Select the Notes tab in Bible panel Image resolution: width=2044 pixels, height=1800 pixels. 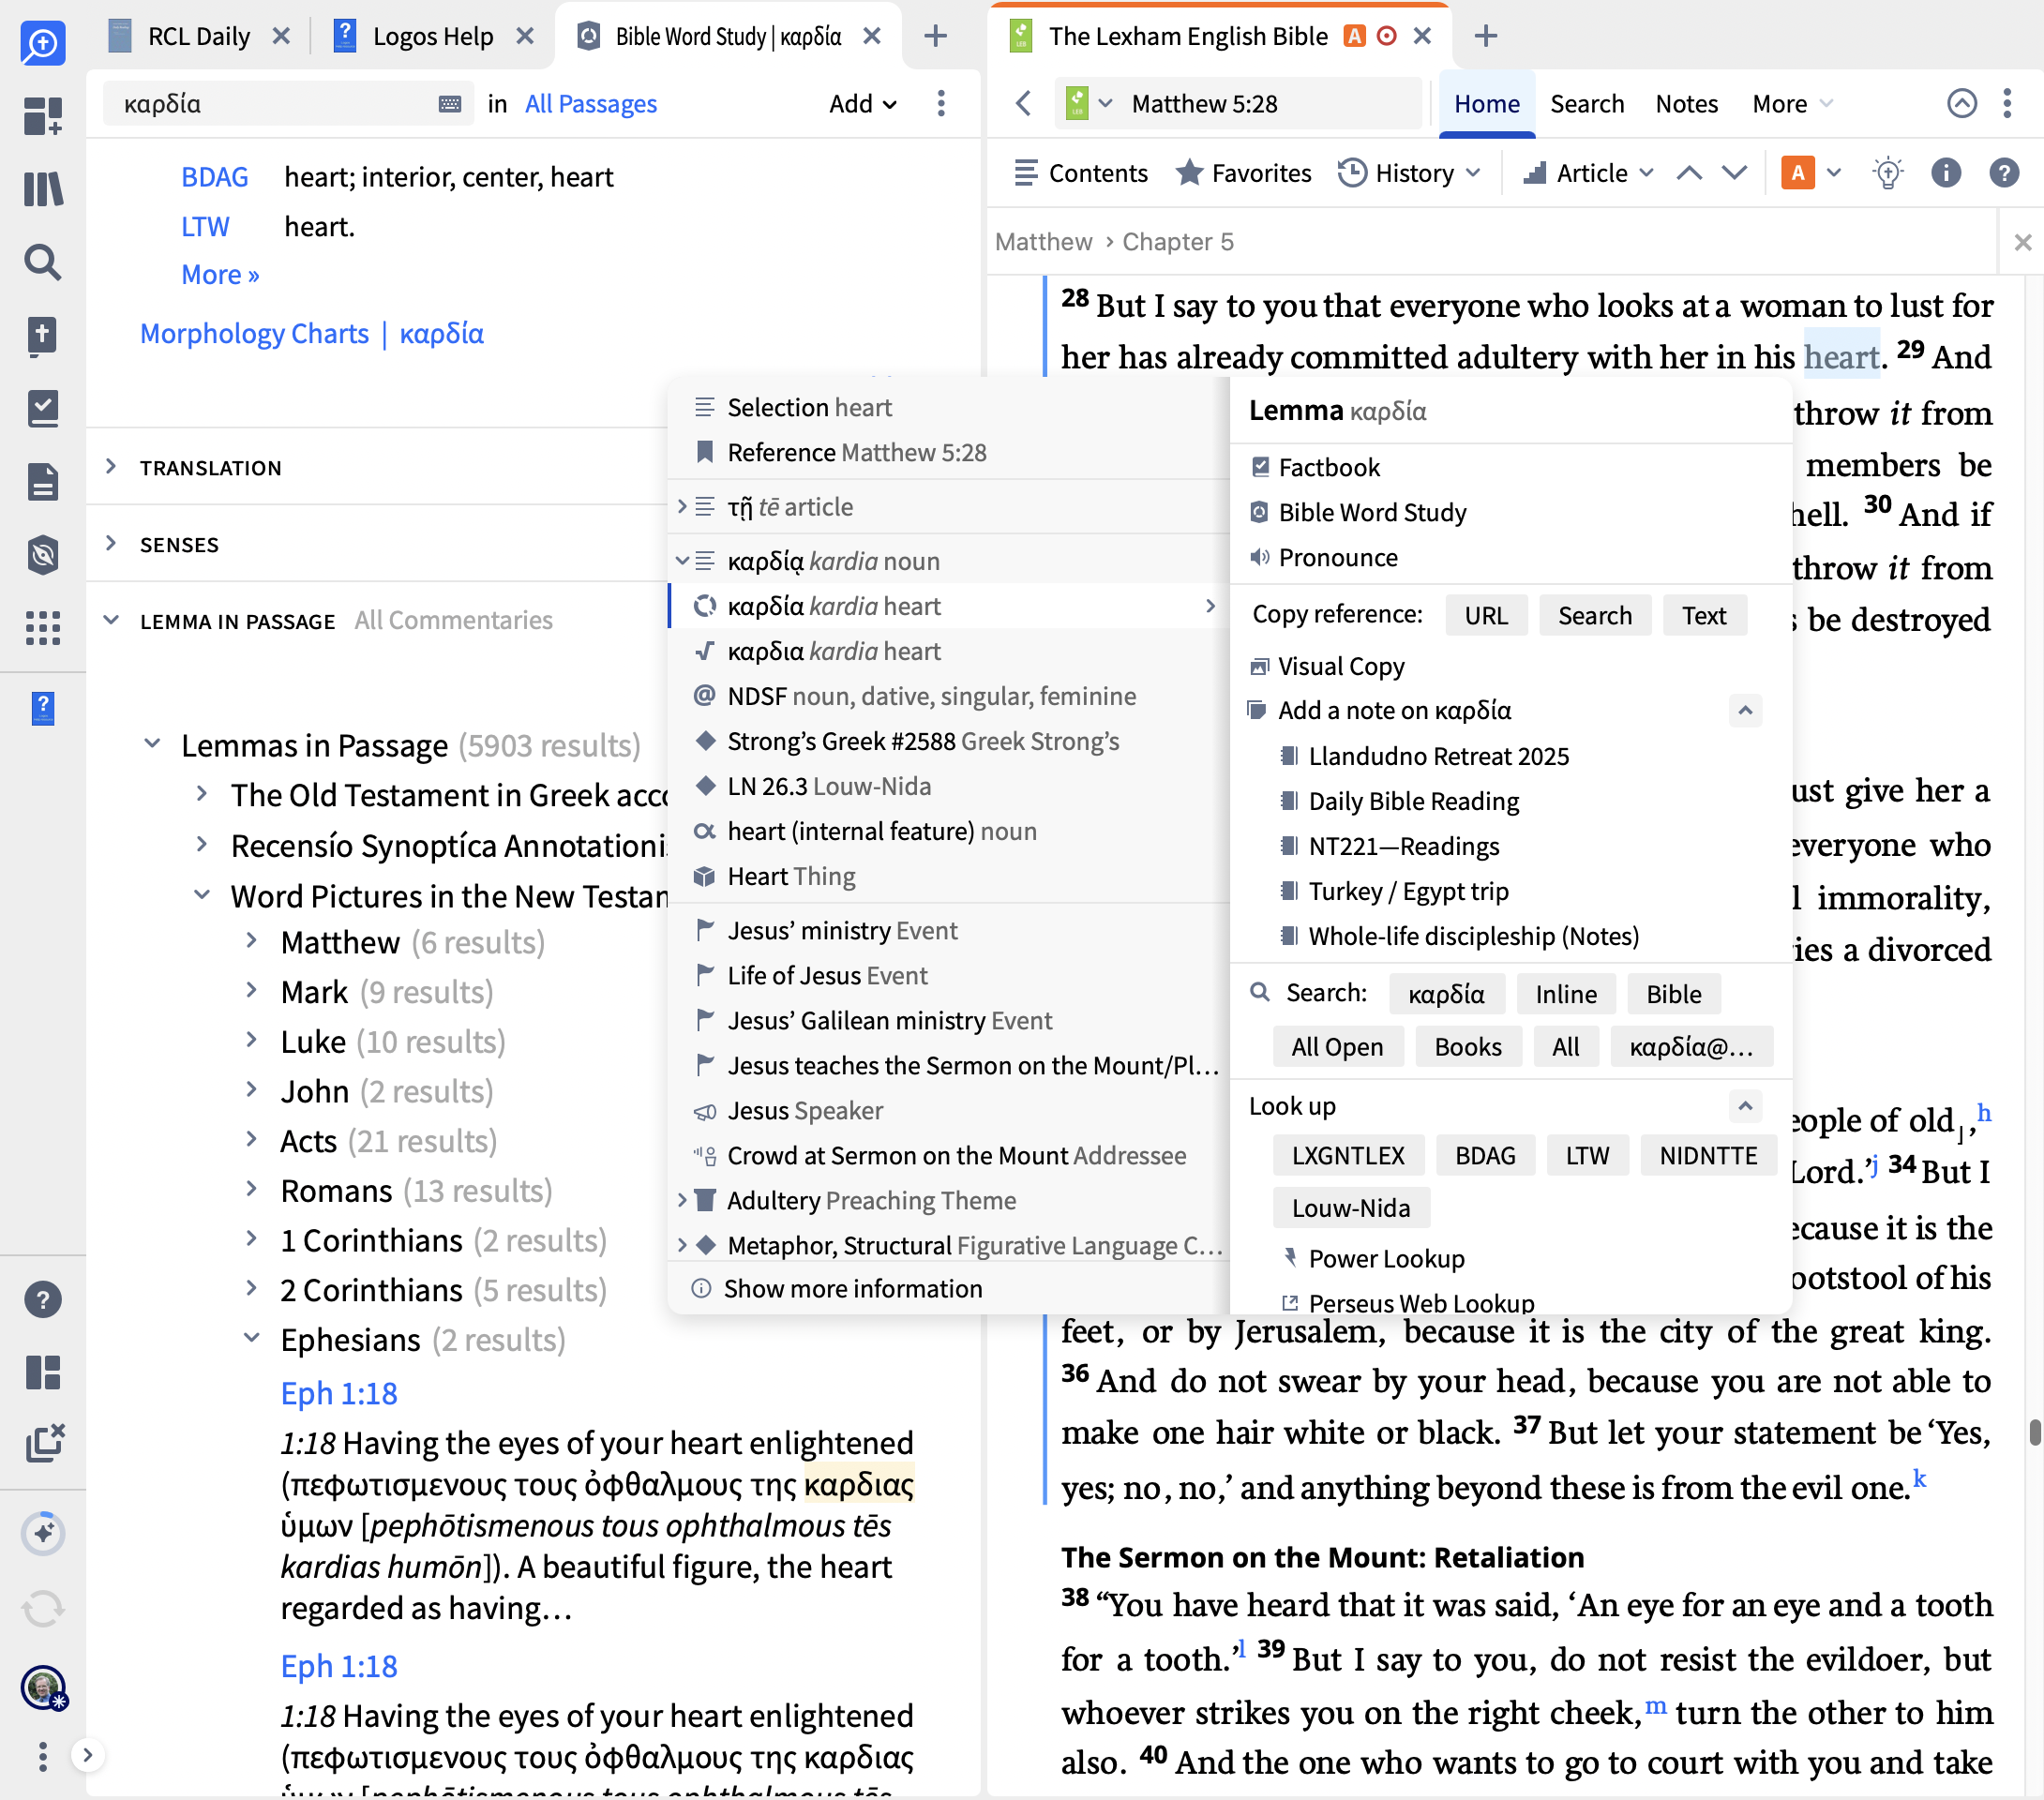1686,104
